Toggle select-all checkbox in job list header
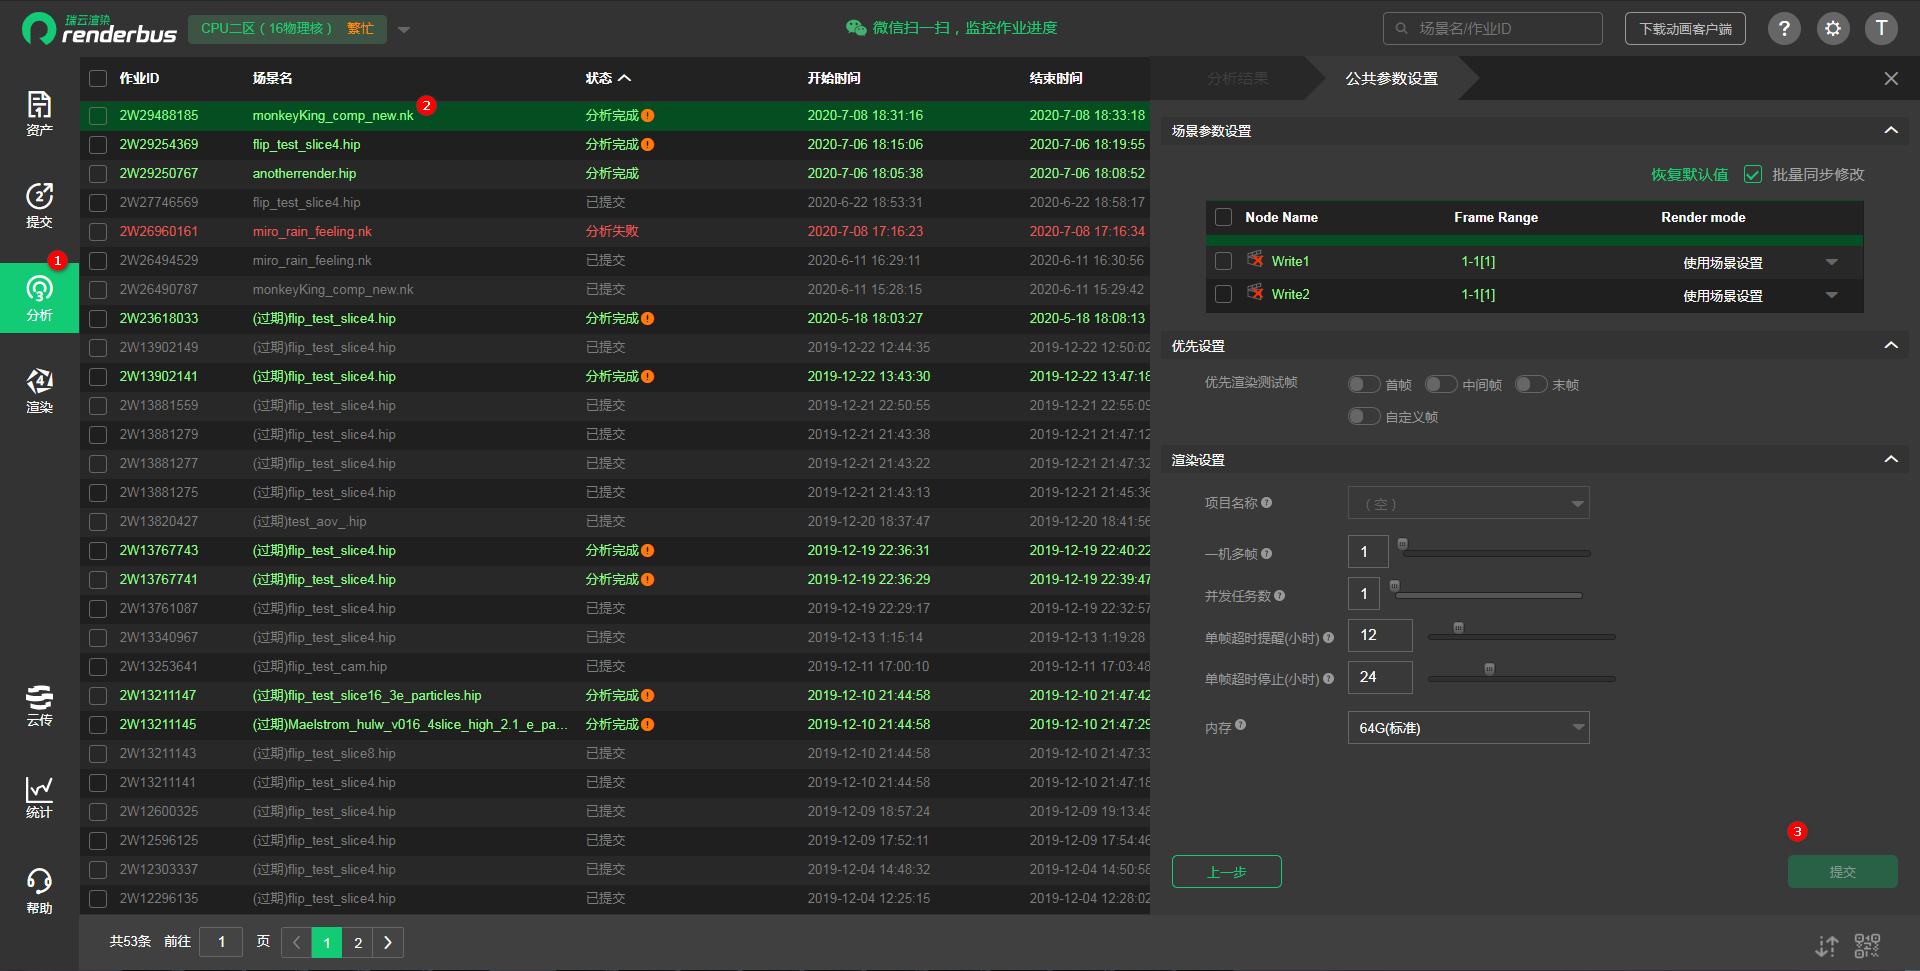 [98, 78]
